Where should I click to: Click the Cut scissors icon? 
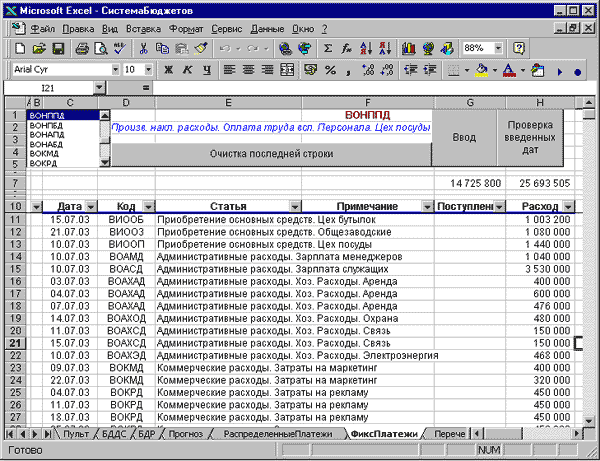tap(143, 49)
